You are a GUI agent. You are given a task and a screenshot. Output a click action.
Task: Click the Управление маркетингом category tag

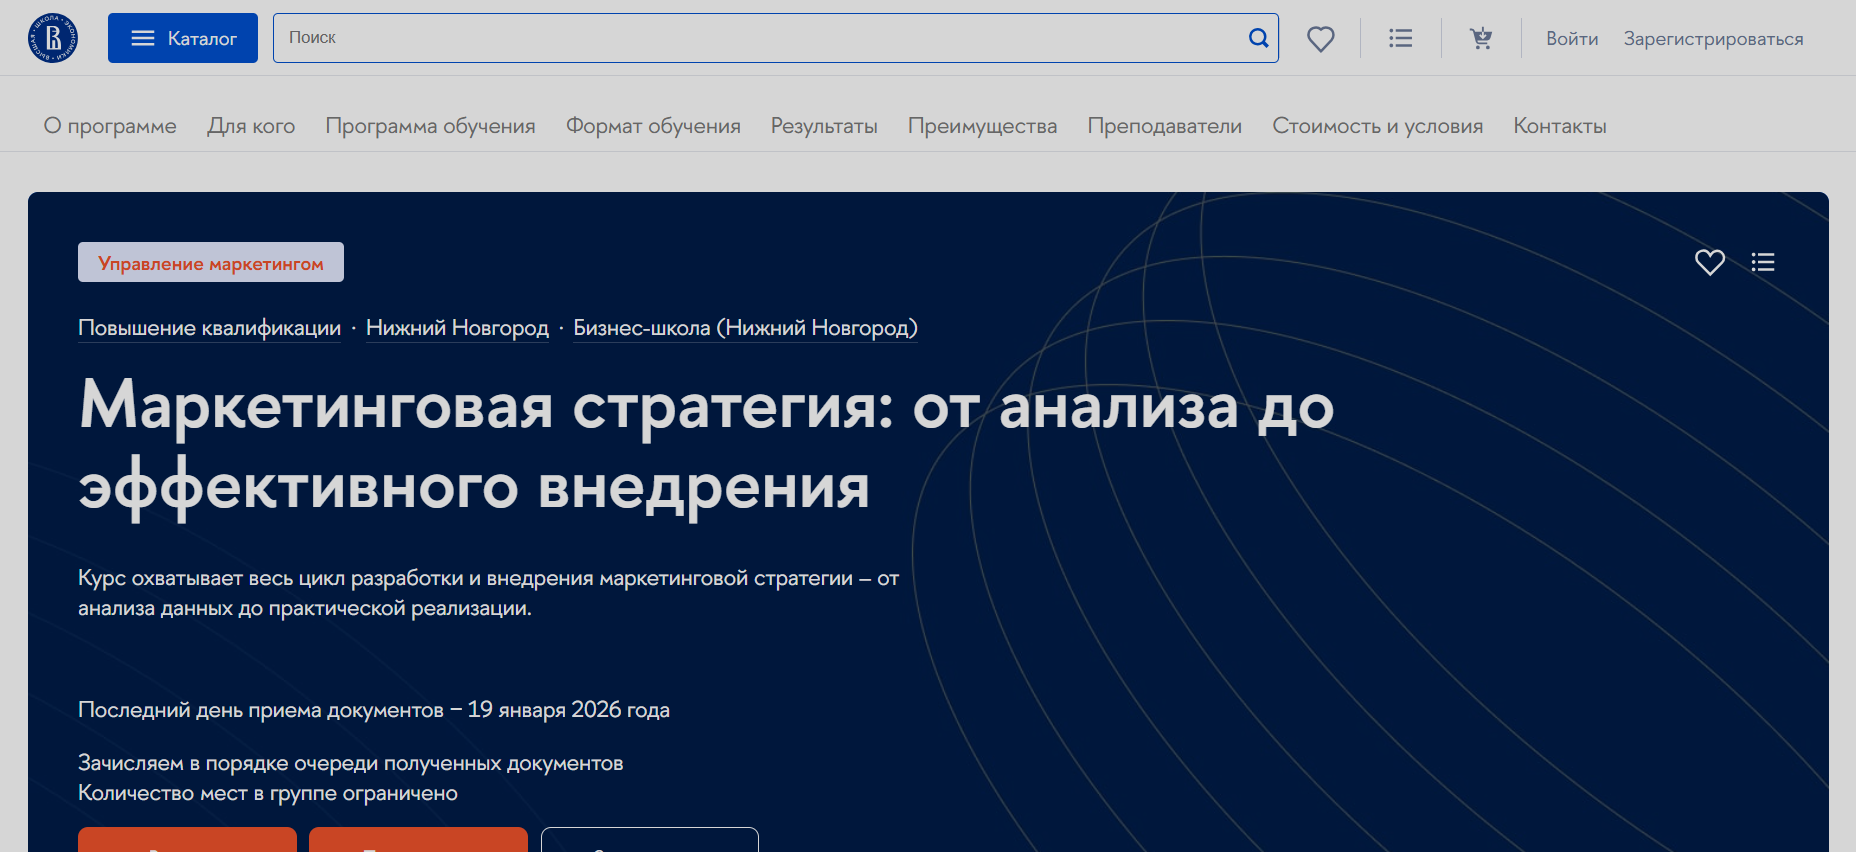click(x=211, y=263)
